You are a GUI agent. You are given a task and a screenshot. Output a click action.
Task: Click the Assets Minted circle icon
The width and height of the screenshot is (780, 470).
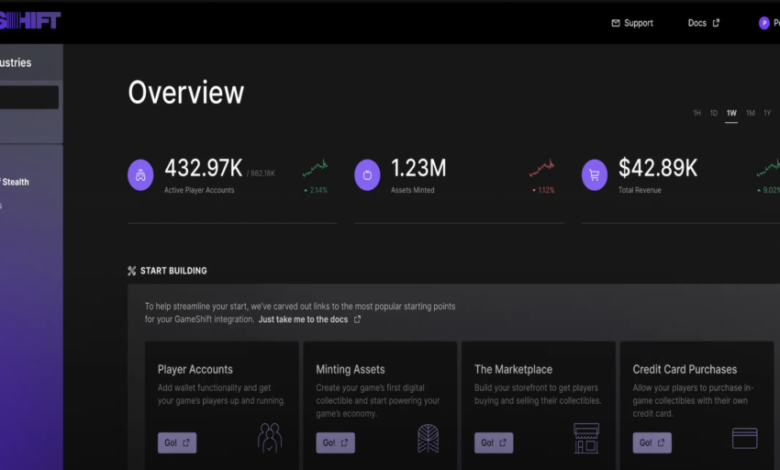click(x=367, y=174)
